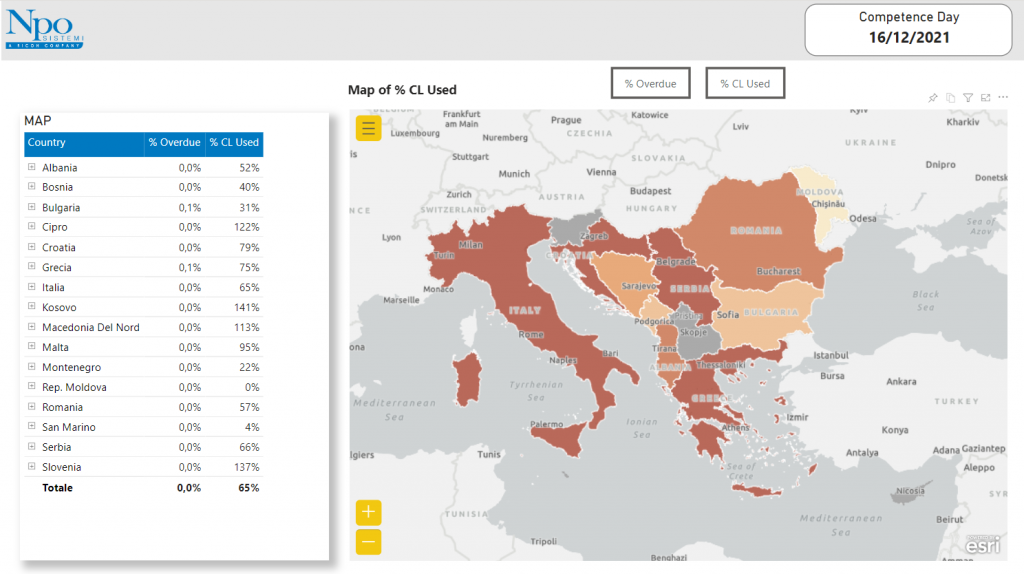1024x574 pixels.
Task: Zoom in with the map plus button
Action: (x=369, y=512)
